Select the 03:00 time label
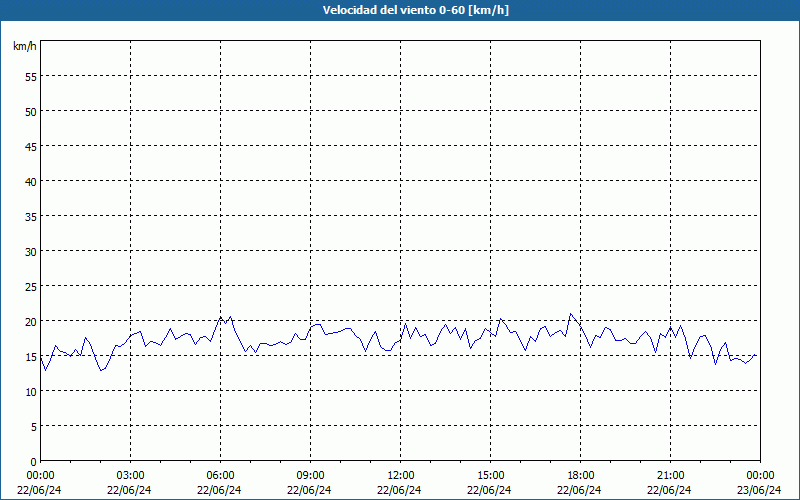This screenshot has height=500, width=800. pyautogui.click(x=130, y=475)
